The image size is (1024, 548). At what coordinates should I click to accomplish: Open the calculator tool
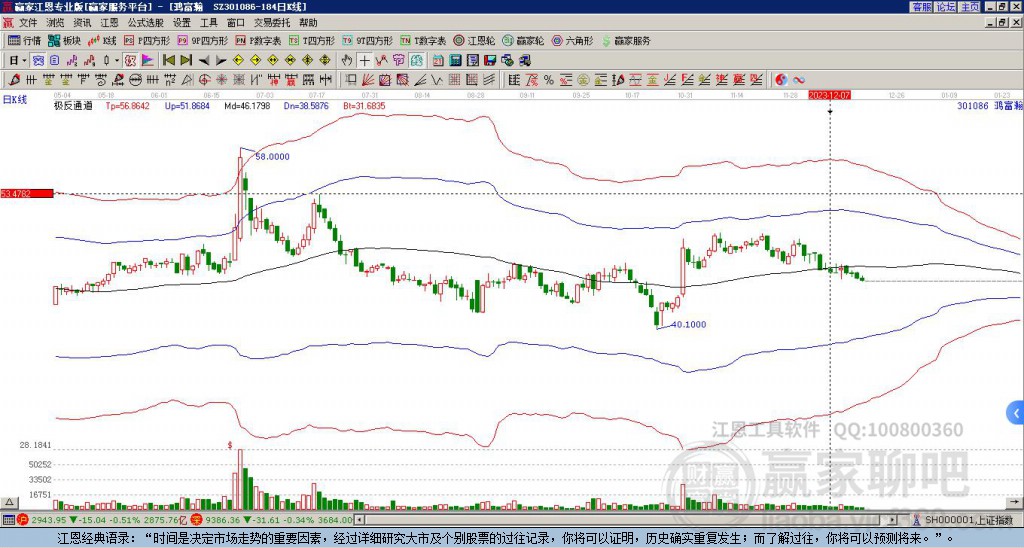click(x=455, y=61)
